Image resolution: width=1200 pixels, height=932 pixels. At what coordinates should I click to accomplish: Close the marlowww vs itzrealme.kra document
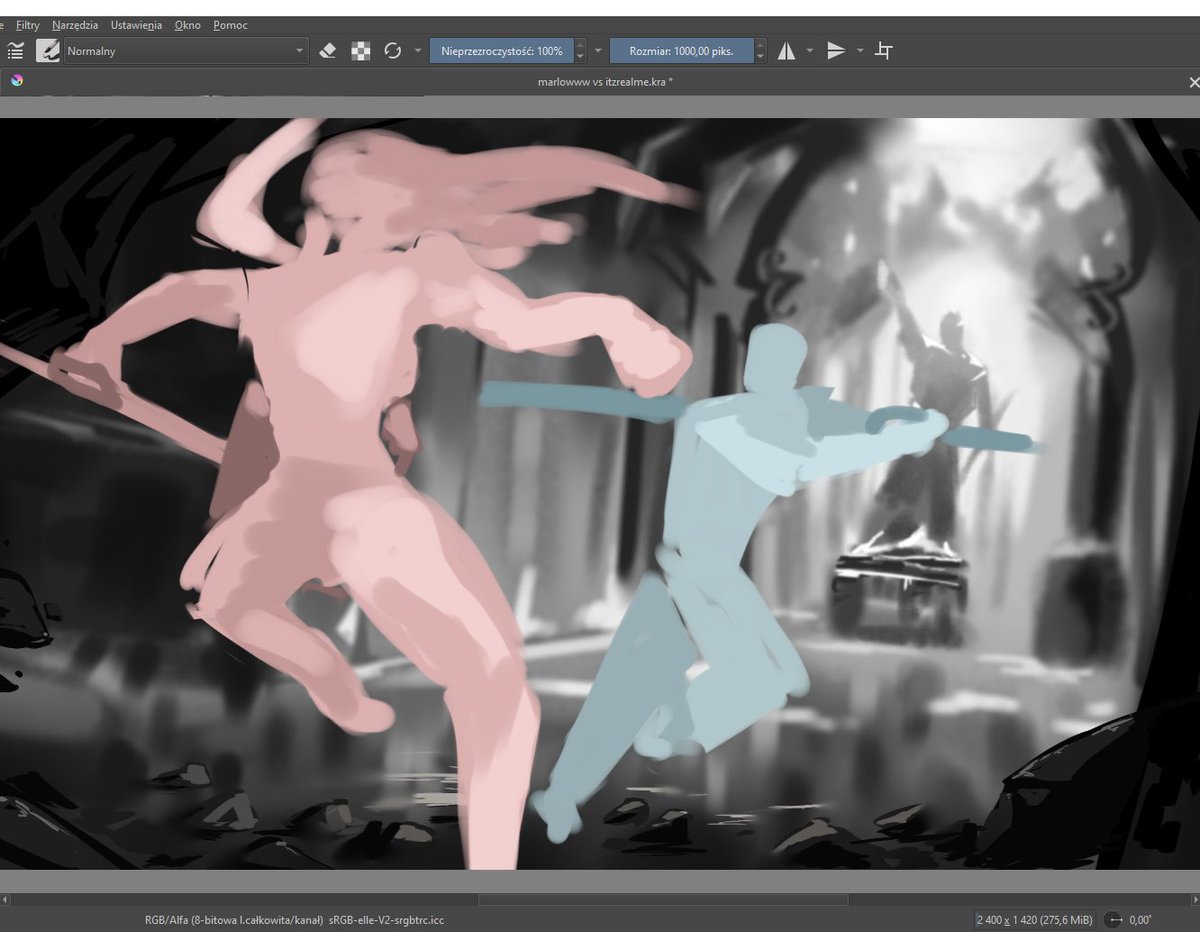1193,83
